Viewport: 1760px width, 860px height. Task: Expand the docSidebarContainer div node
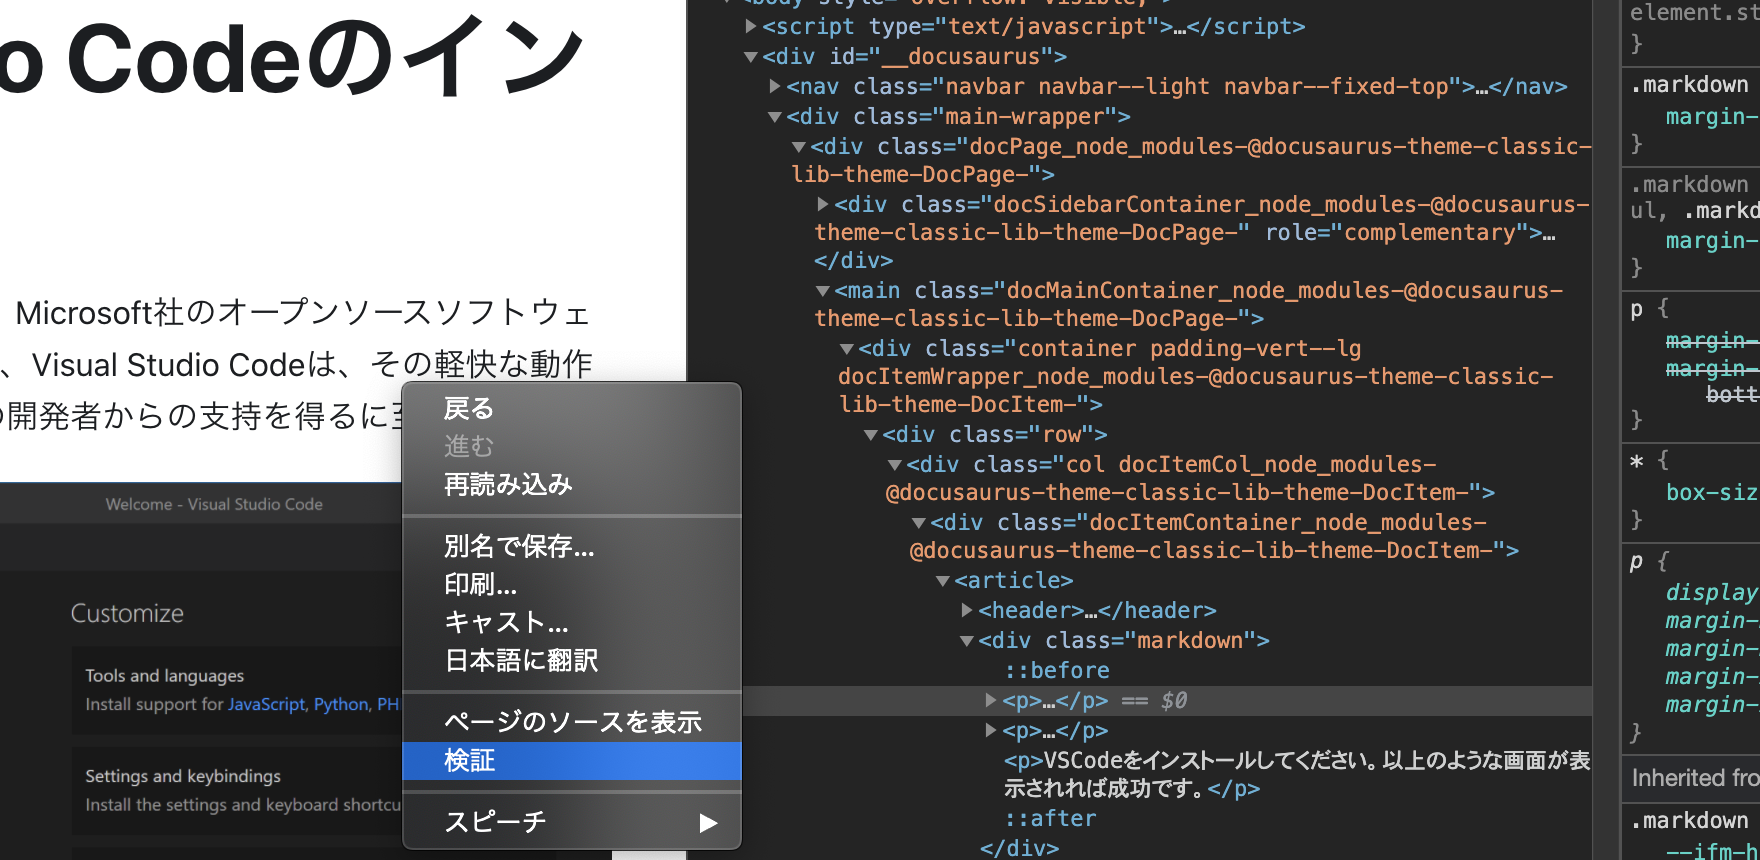[x=823, y=205]
